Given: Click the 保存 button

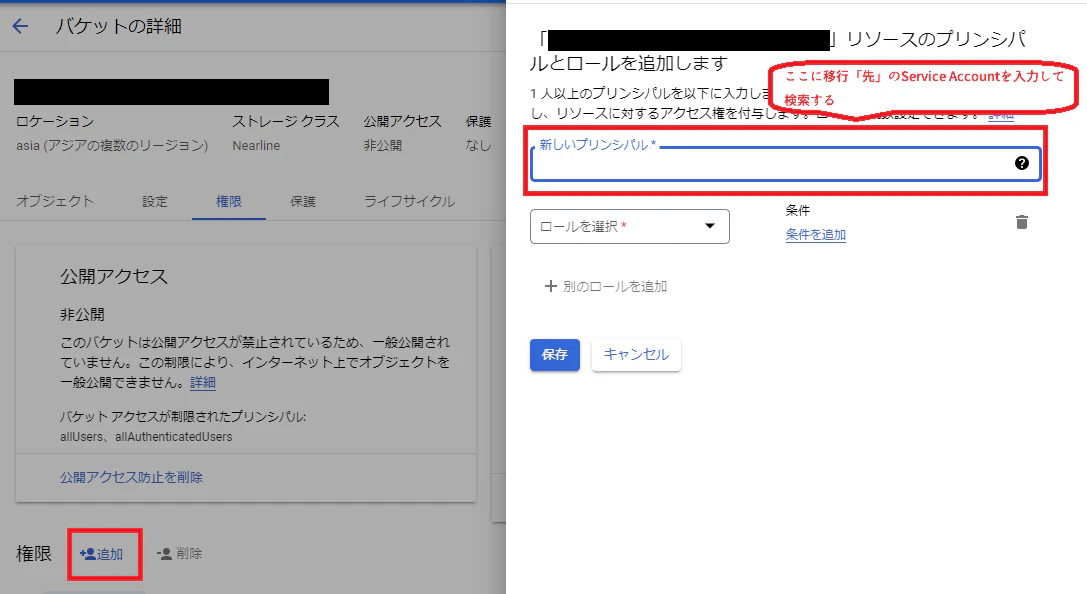Looking at the screenshot, I should (555, 355).
